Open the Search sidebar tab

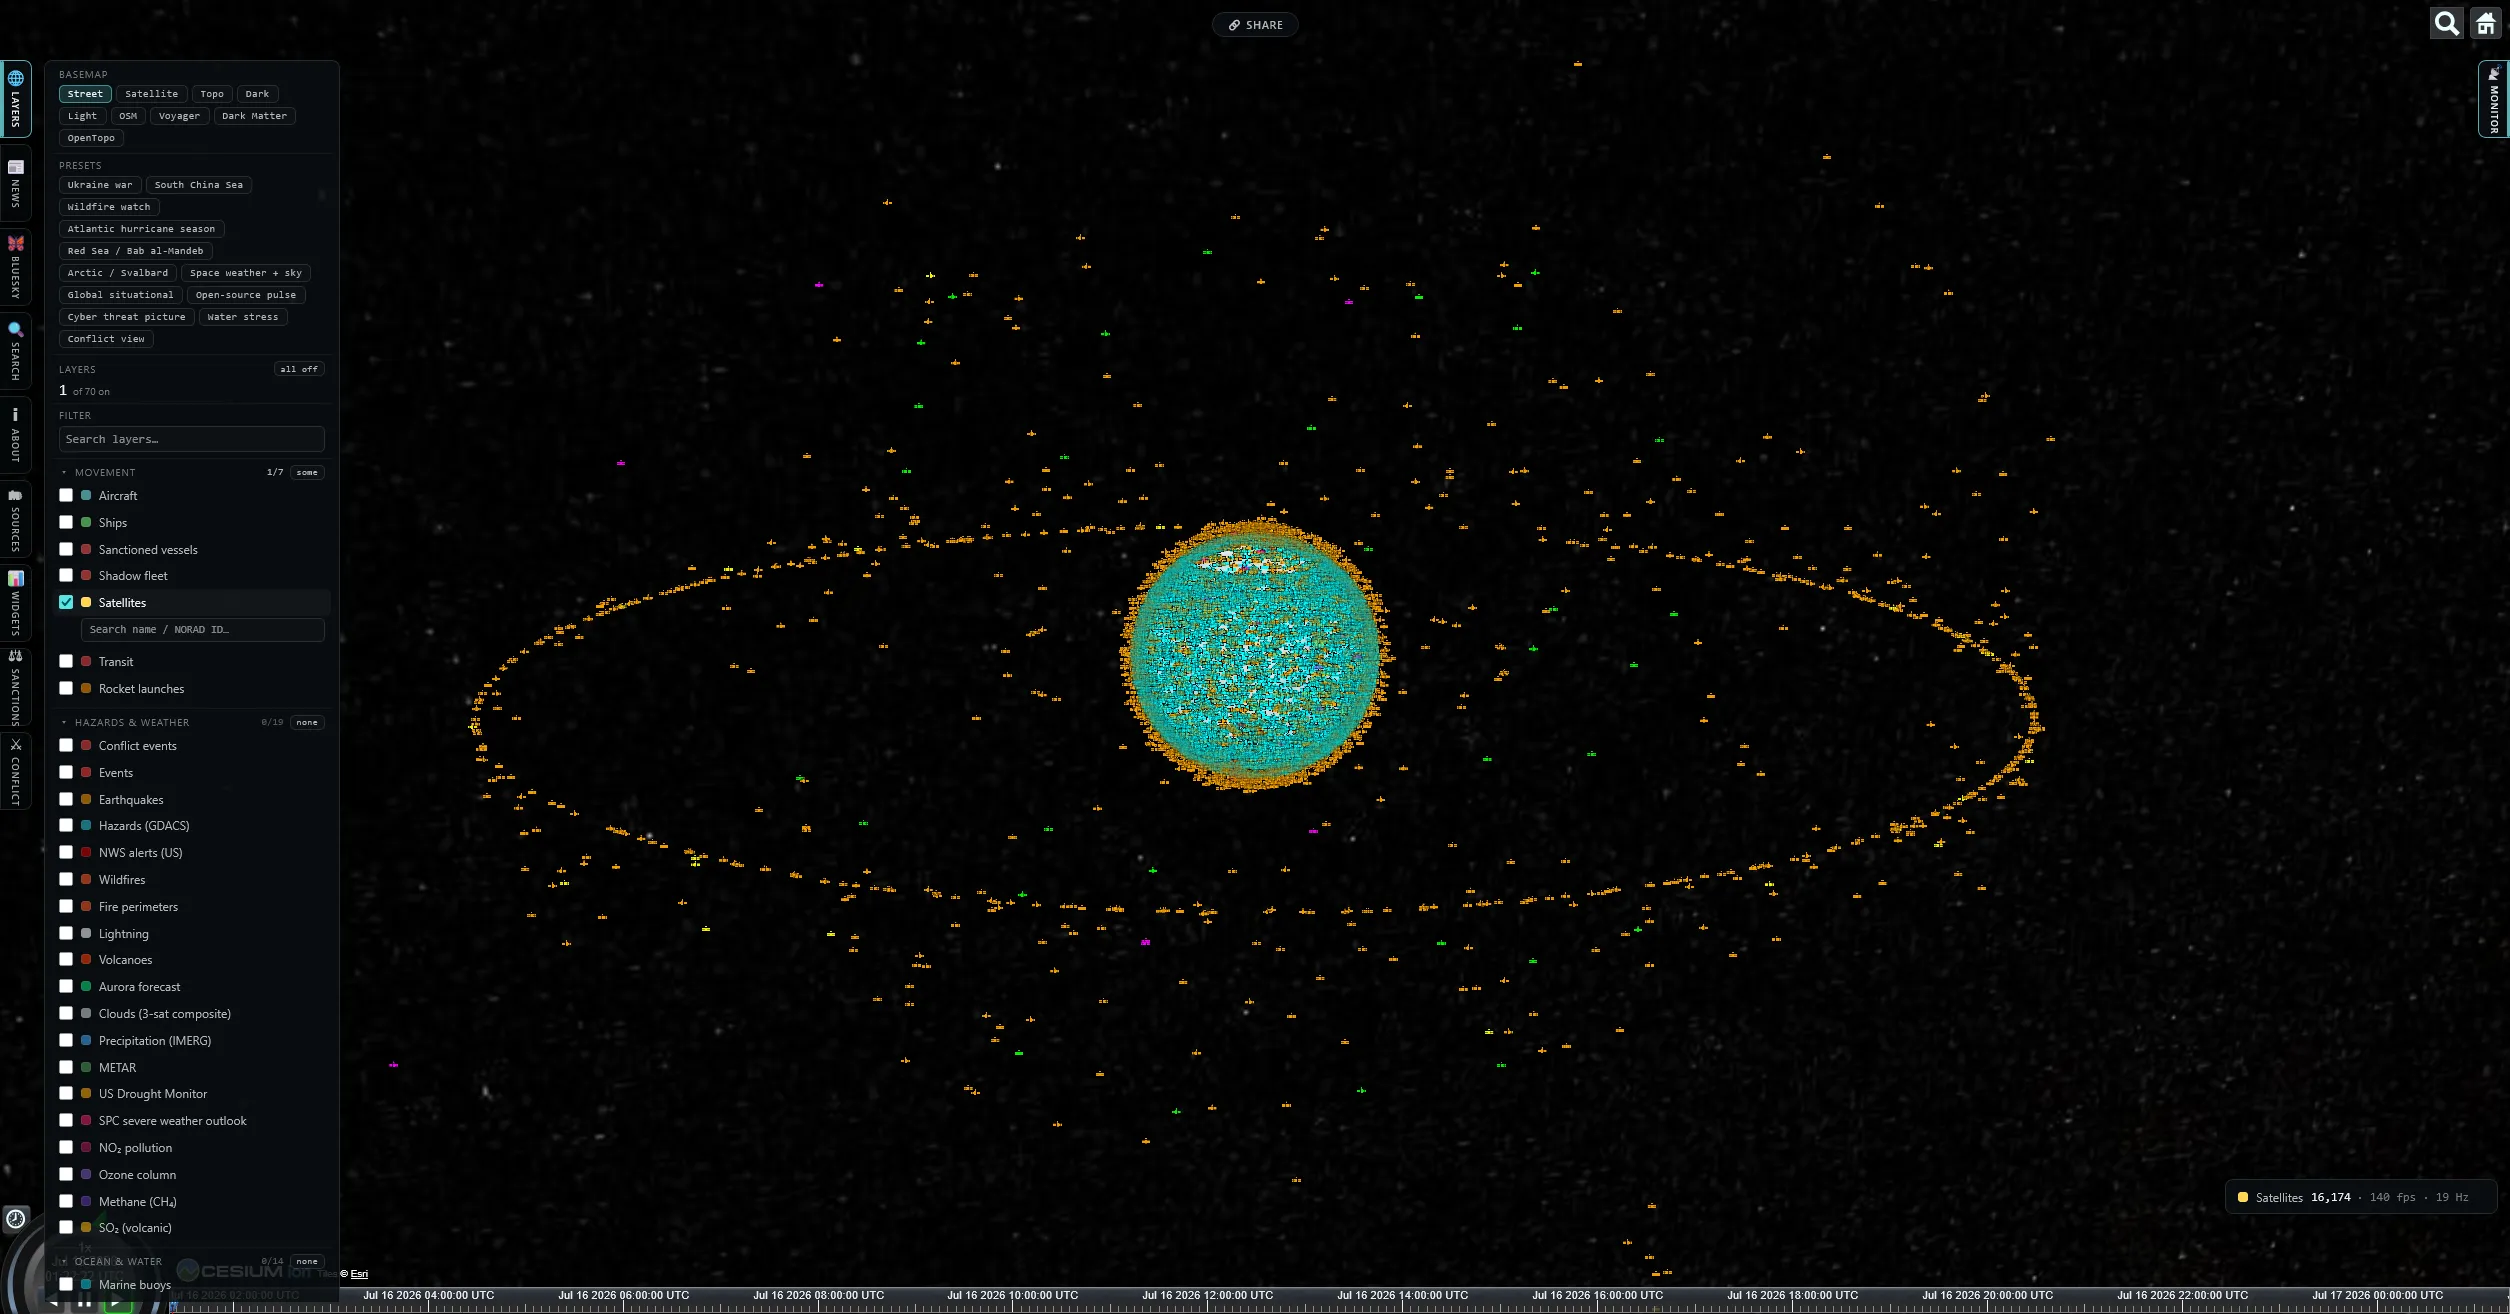[15, 351]
